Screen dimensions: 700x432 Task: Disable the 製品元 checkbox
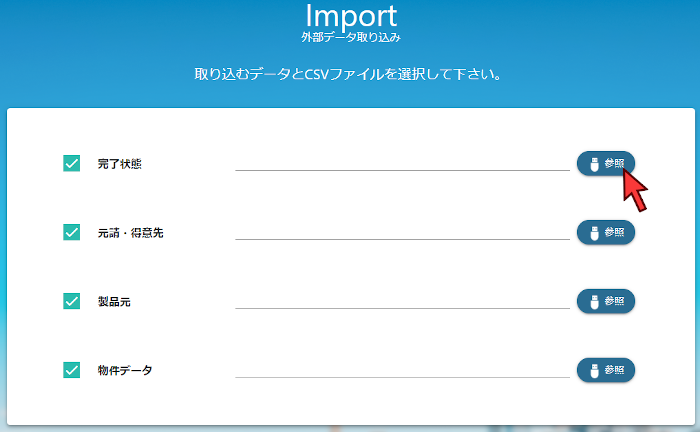coord(72,301)
